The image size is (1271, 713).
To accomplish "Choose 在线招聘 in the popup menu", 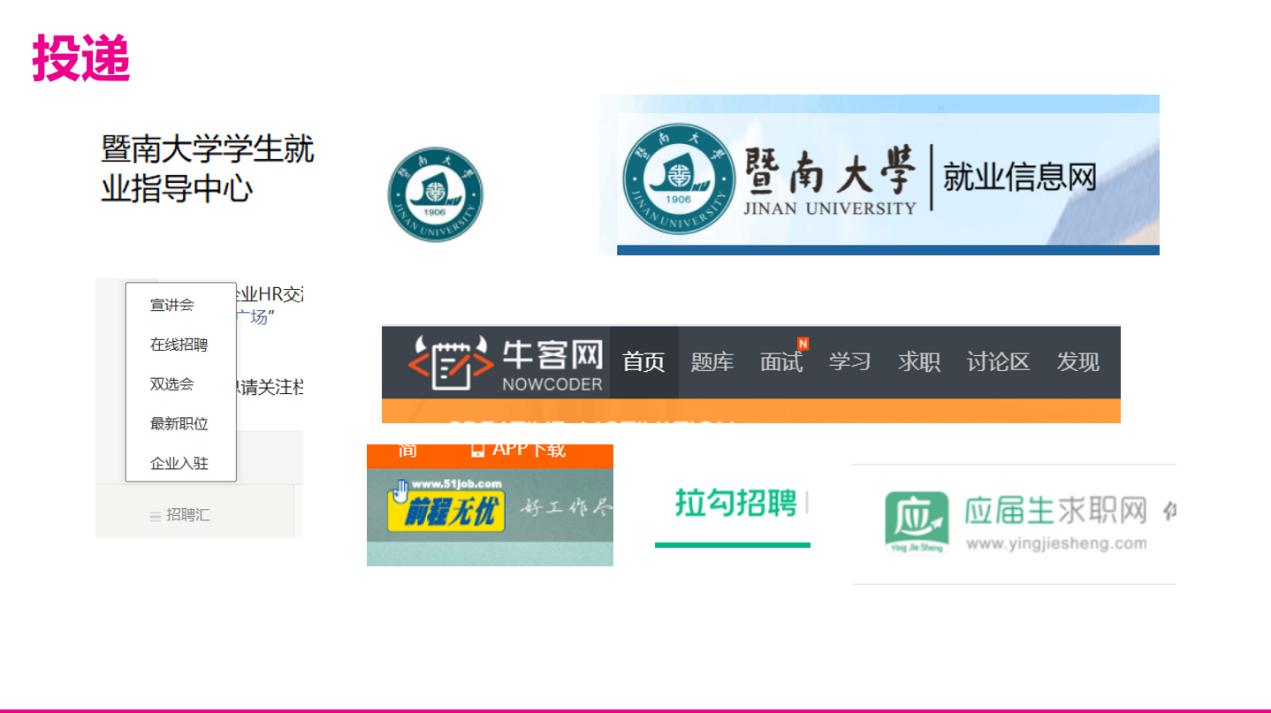I will click(179, 345).
